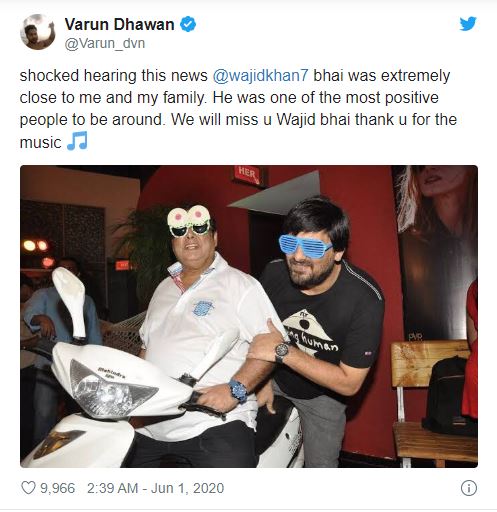Click the 9,966 likes count
This screenshot has height=512, width=497.
58,488
